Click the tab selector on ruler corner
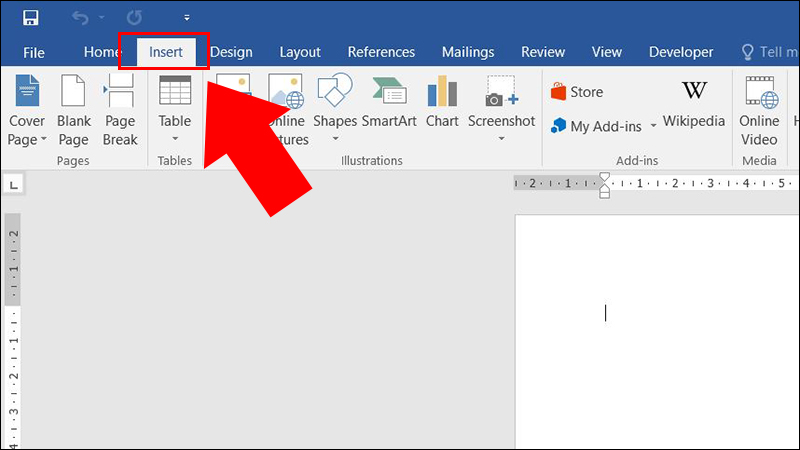 [15, 184]
